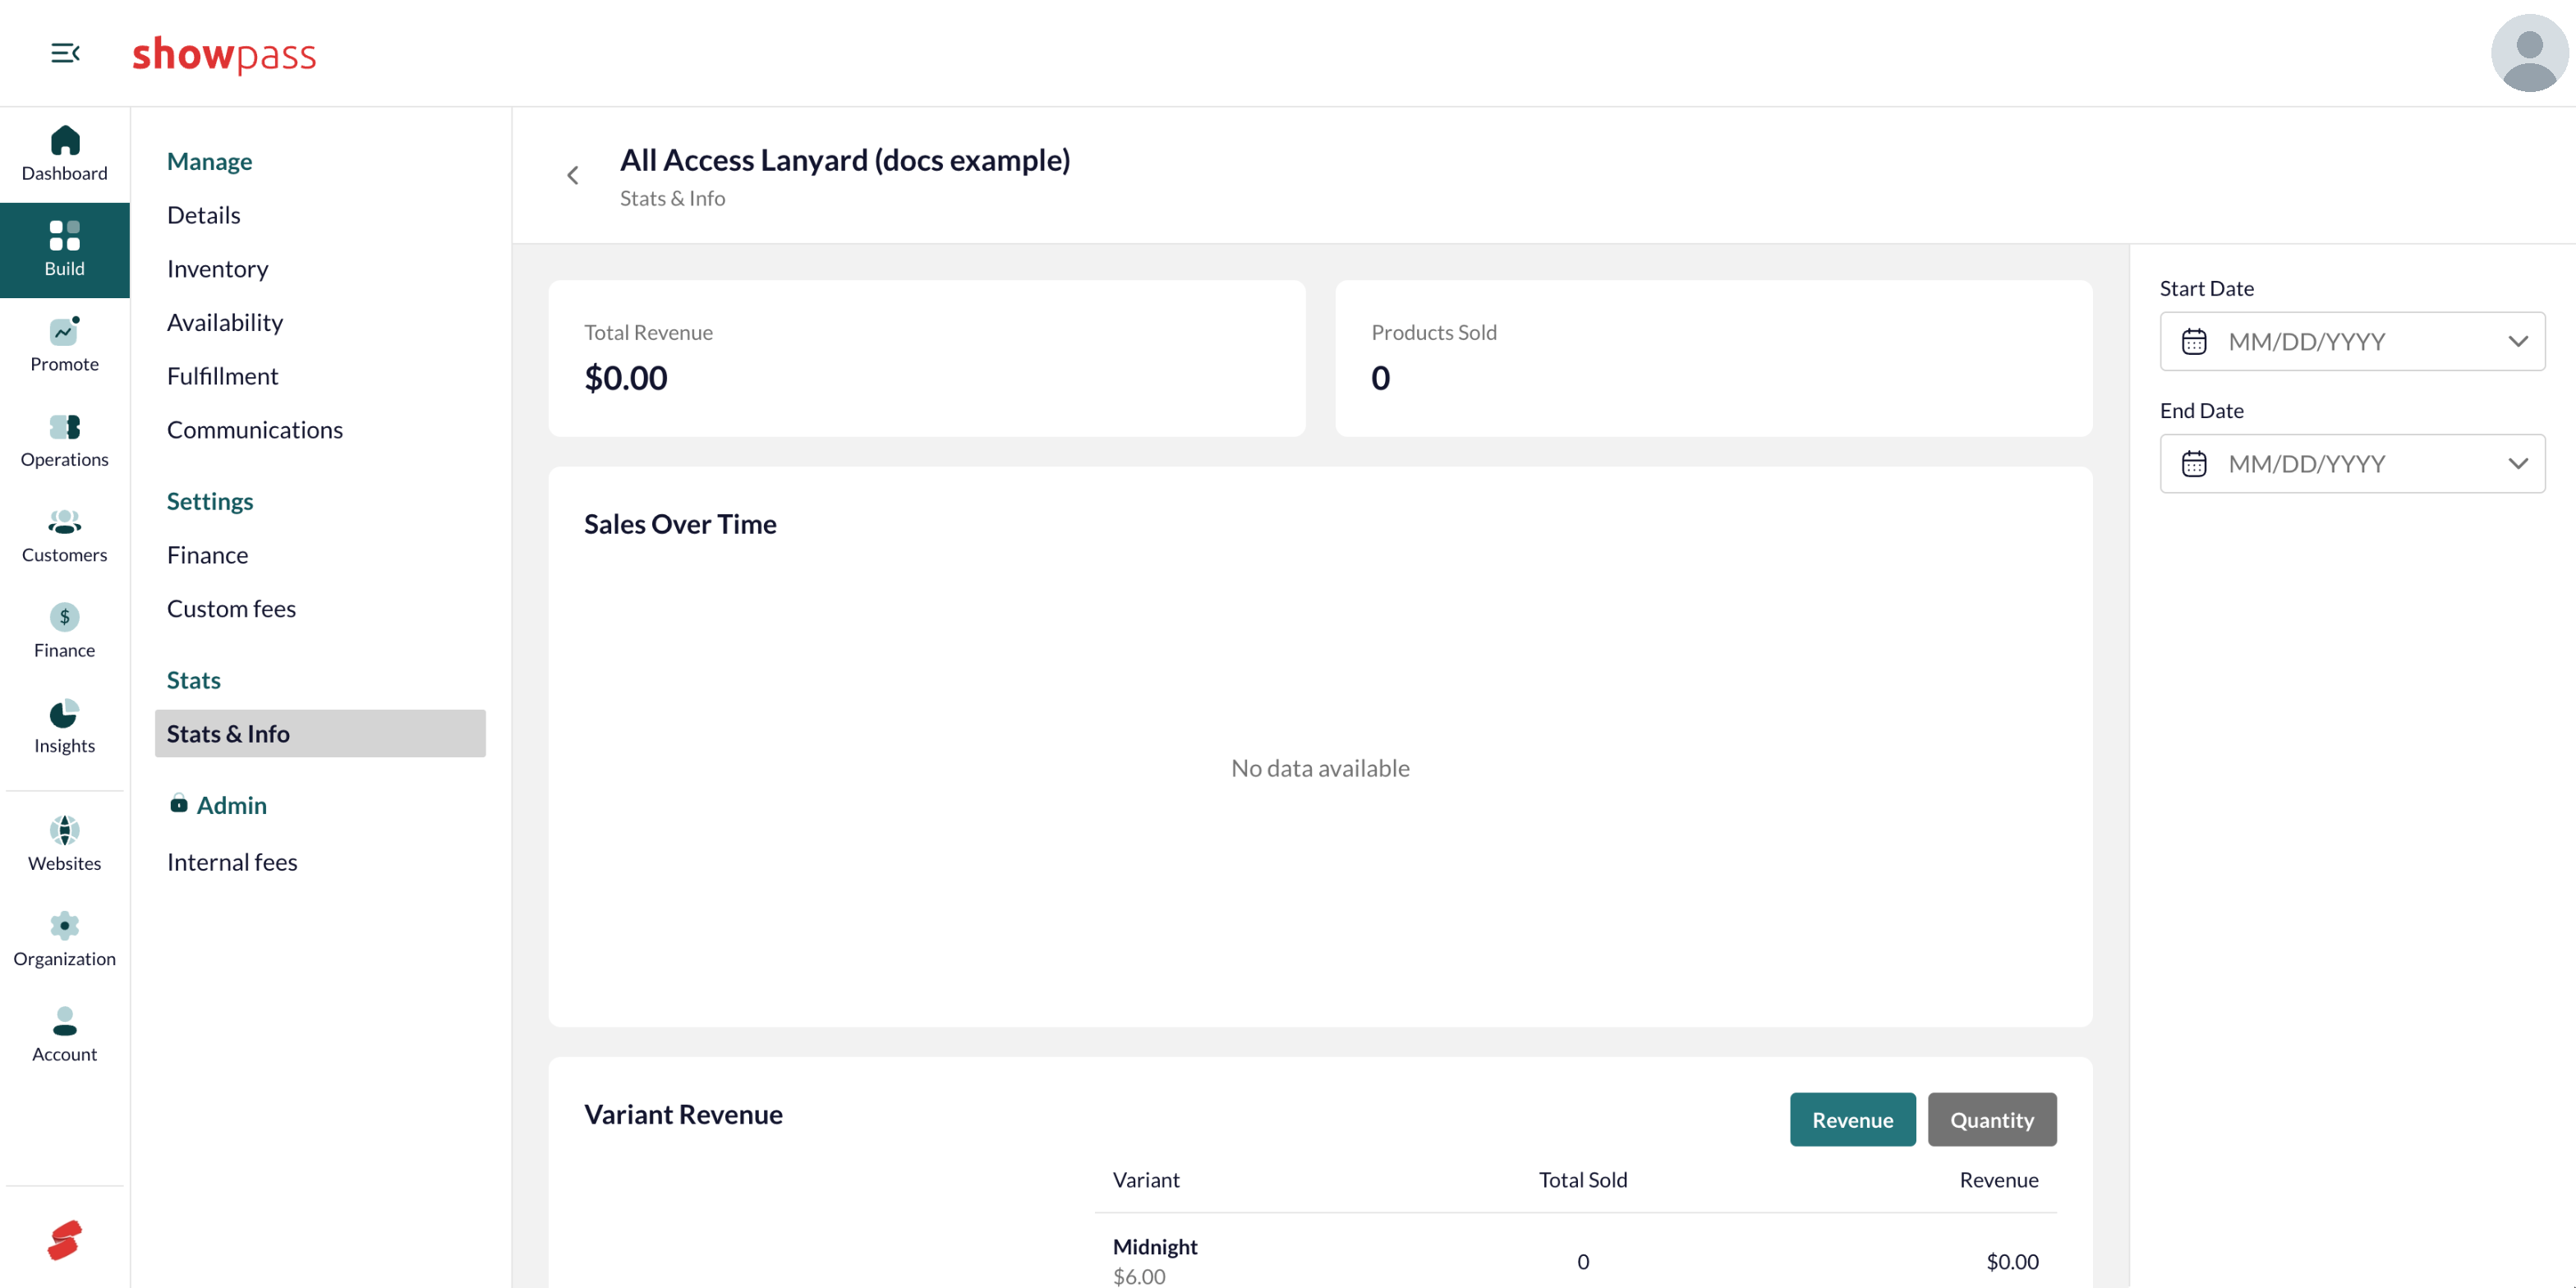Open Finance under Settings
The height and width of the screenshot is (1288, 2576).
click(208, 555)
